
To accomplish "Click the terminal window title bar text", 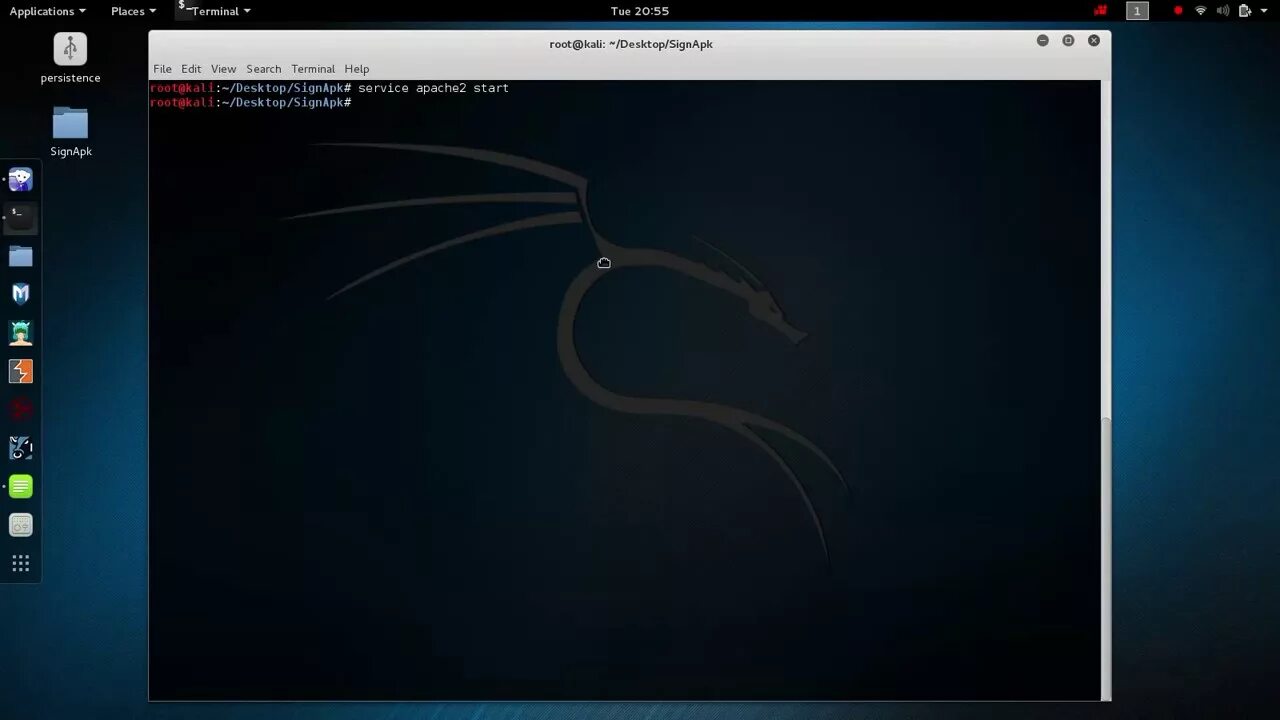I will coord(631,44).
